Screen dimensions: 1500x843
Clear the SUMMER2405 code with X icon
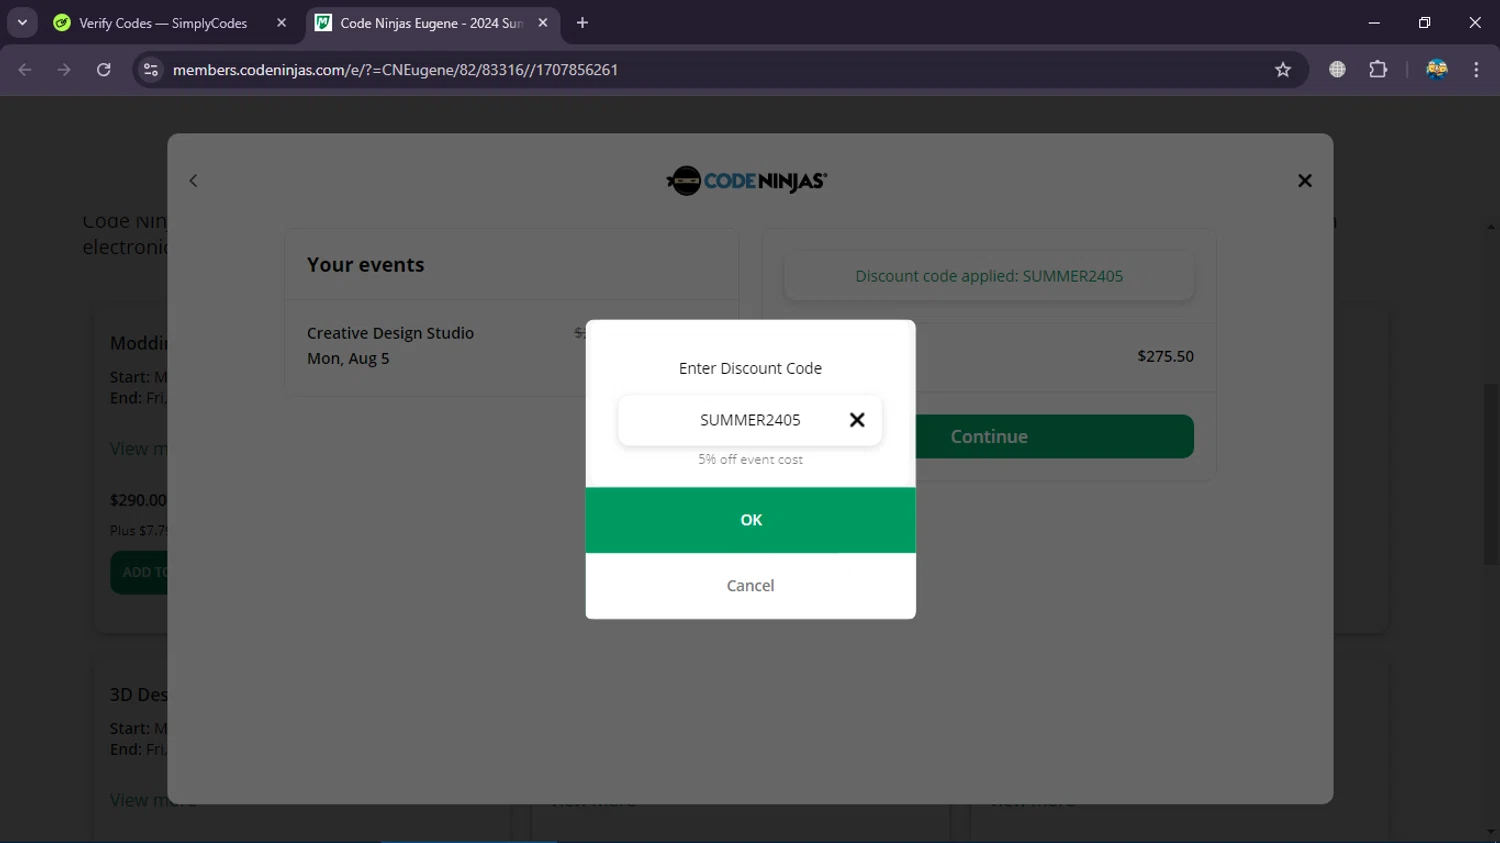point(857,420)
